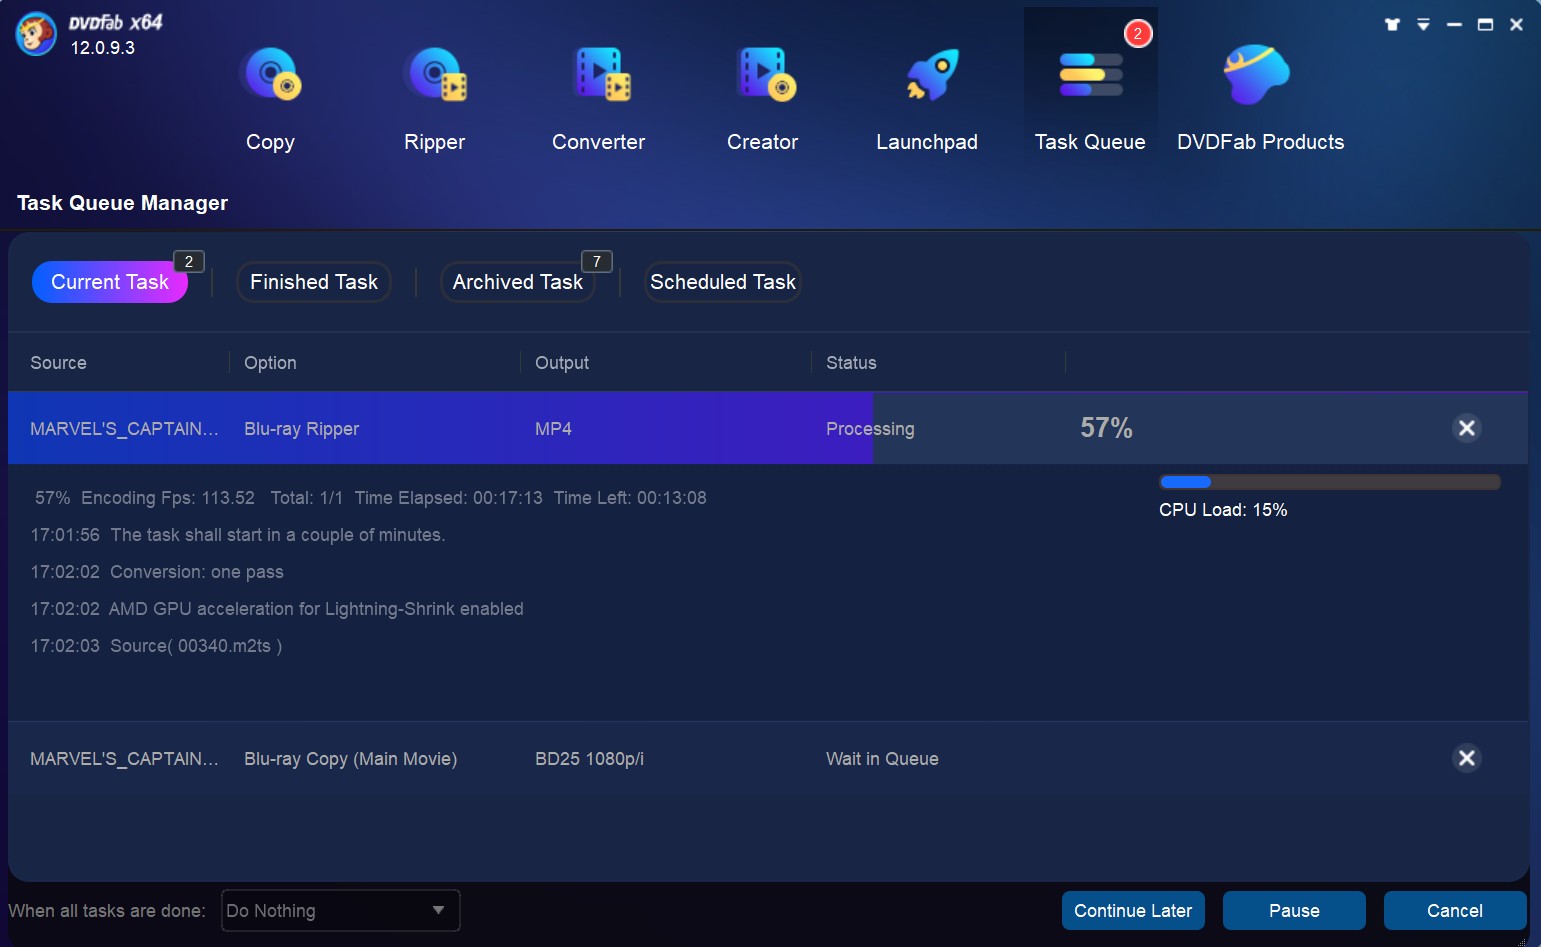Select the 'MP4' output cell
Image resolution: width=1541 pixels, height=947 pixels.
pos(553,429)
